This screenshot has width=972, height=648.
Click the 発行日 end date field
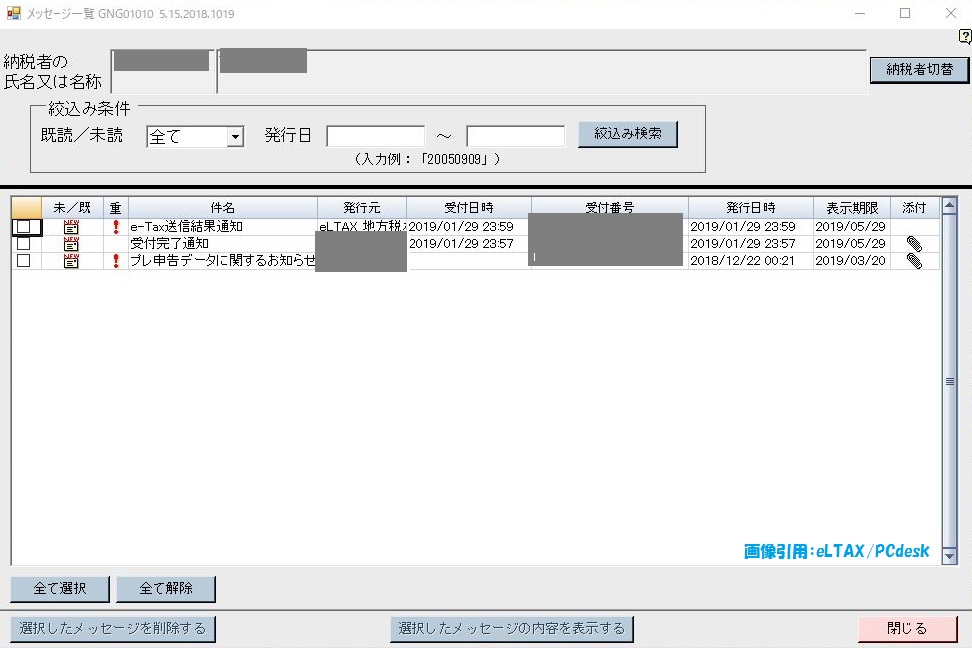(x=516, y=136)
